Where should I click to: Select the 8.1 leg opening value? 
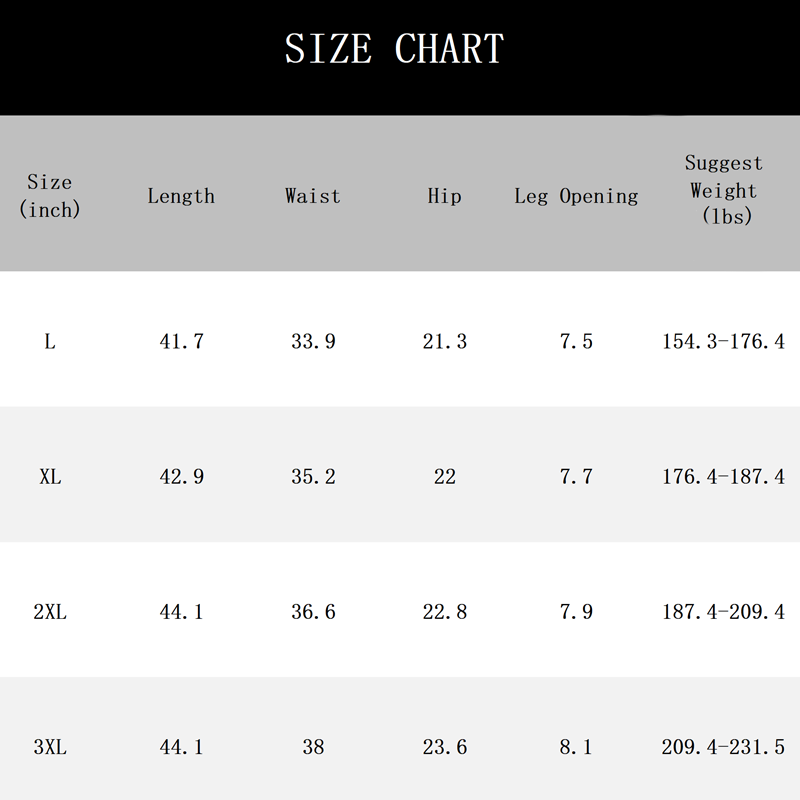576,747
